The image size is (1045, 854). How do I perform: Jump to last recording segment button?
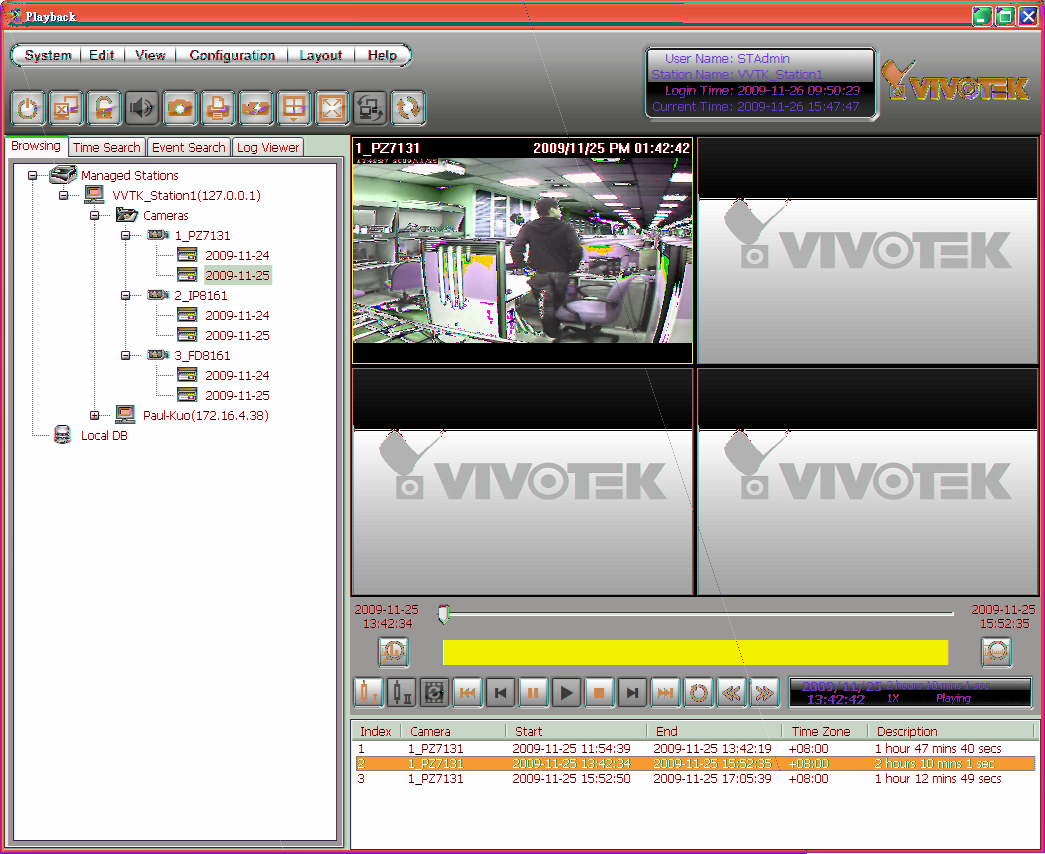coord(665,693)
